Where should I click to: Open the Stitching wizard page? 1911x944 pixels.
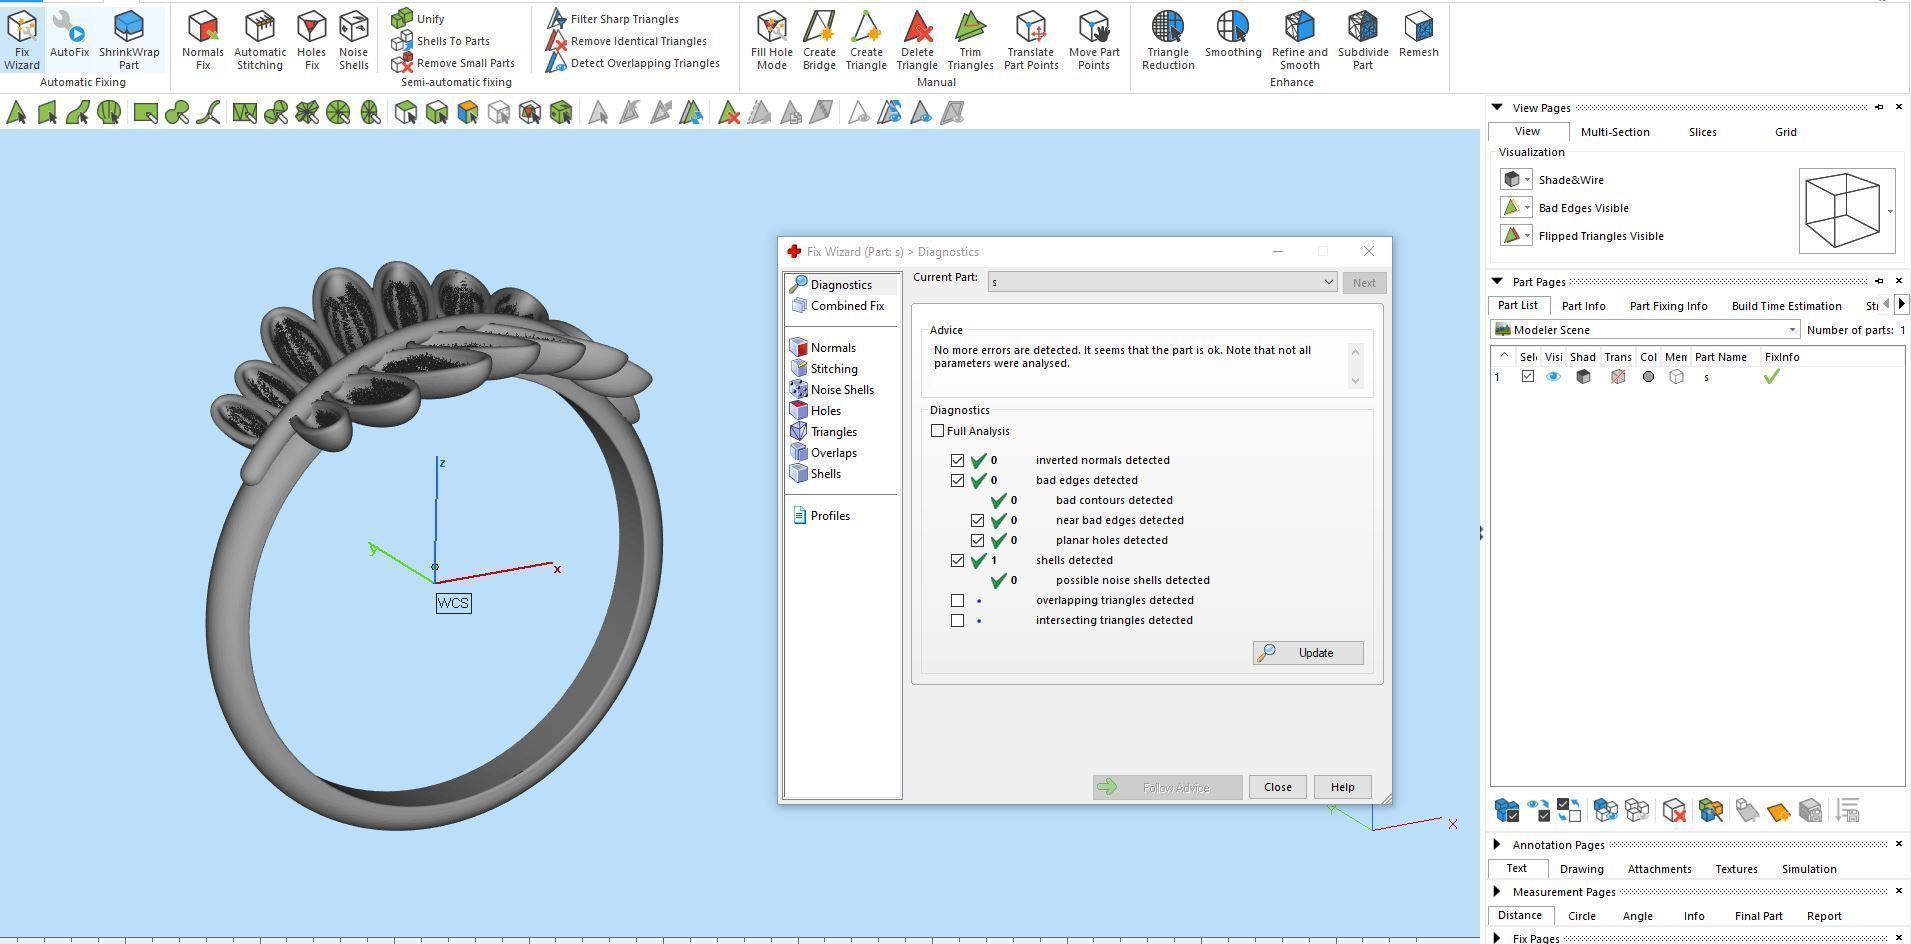(824, 369)
